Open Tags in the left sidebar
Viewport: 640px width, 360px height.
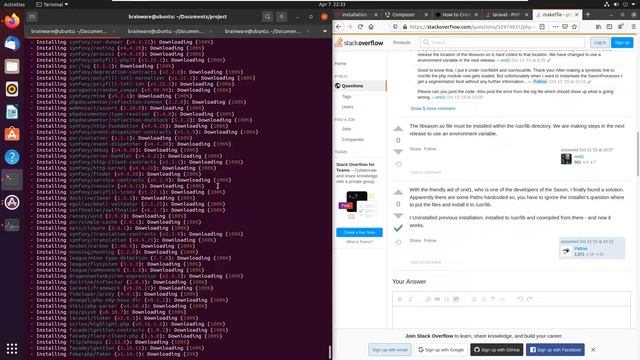(347, 97)
